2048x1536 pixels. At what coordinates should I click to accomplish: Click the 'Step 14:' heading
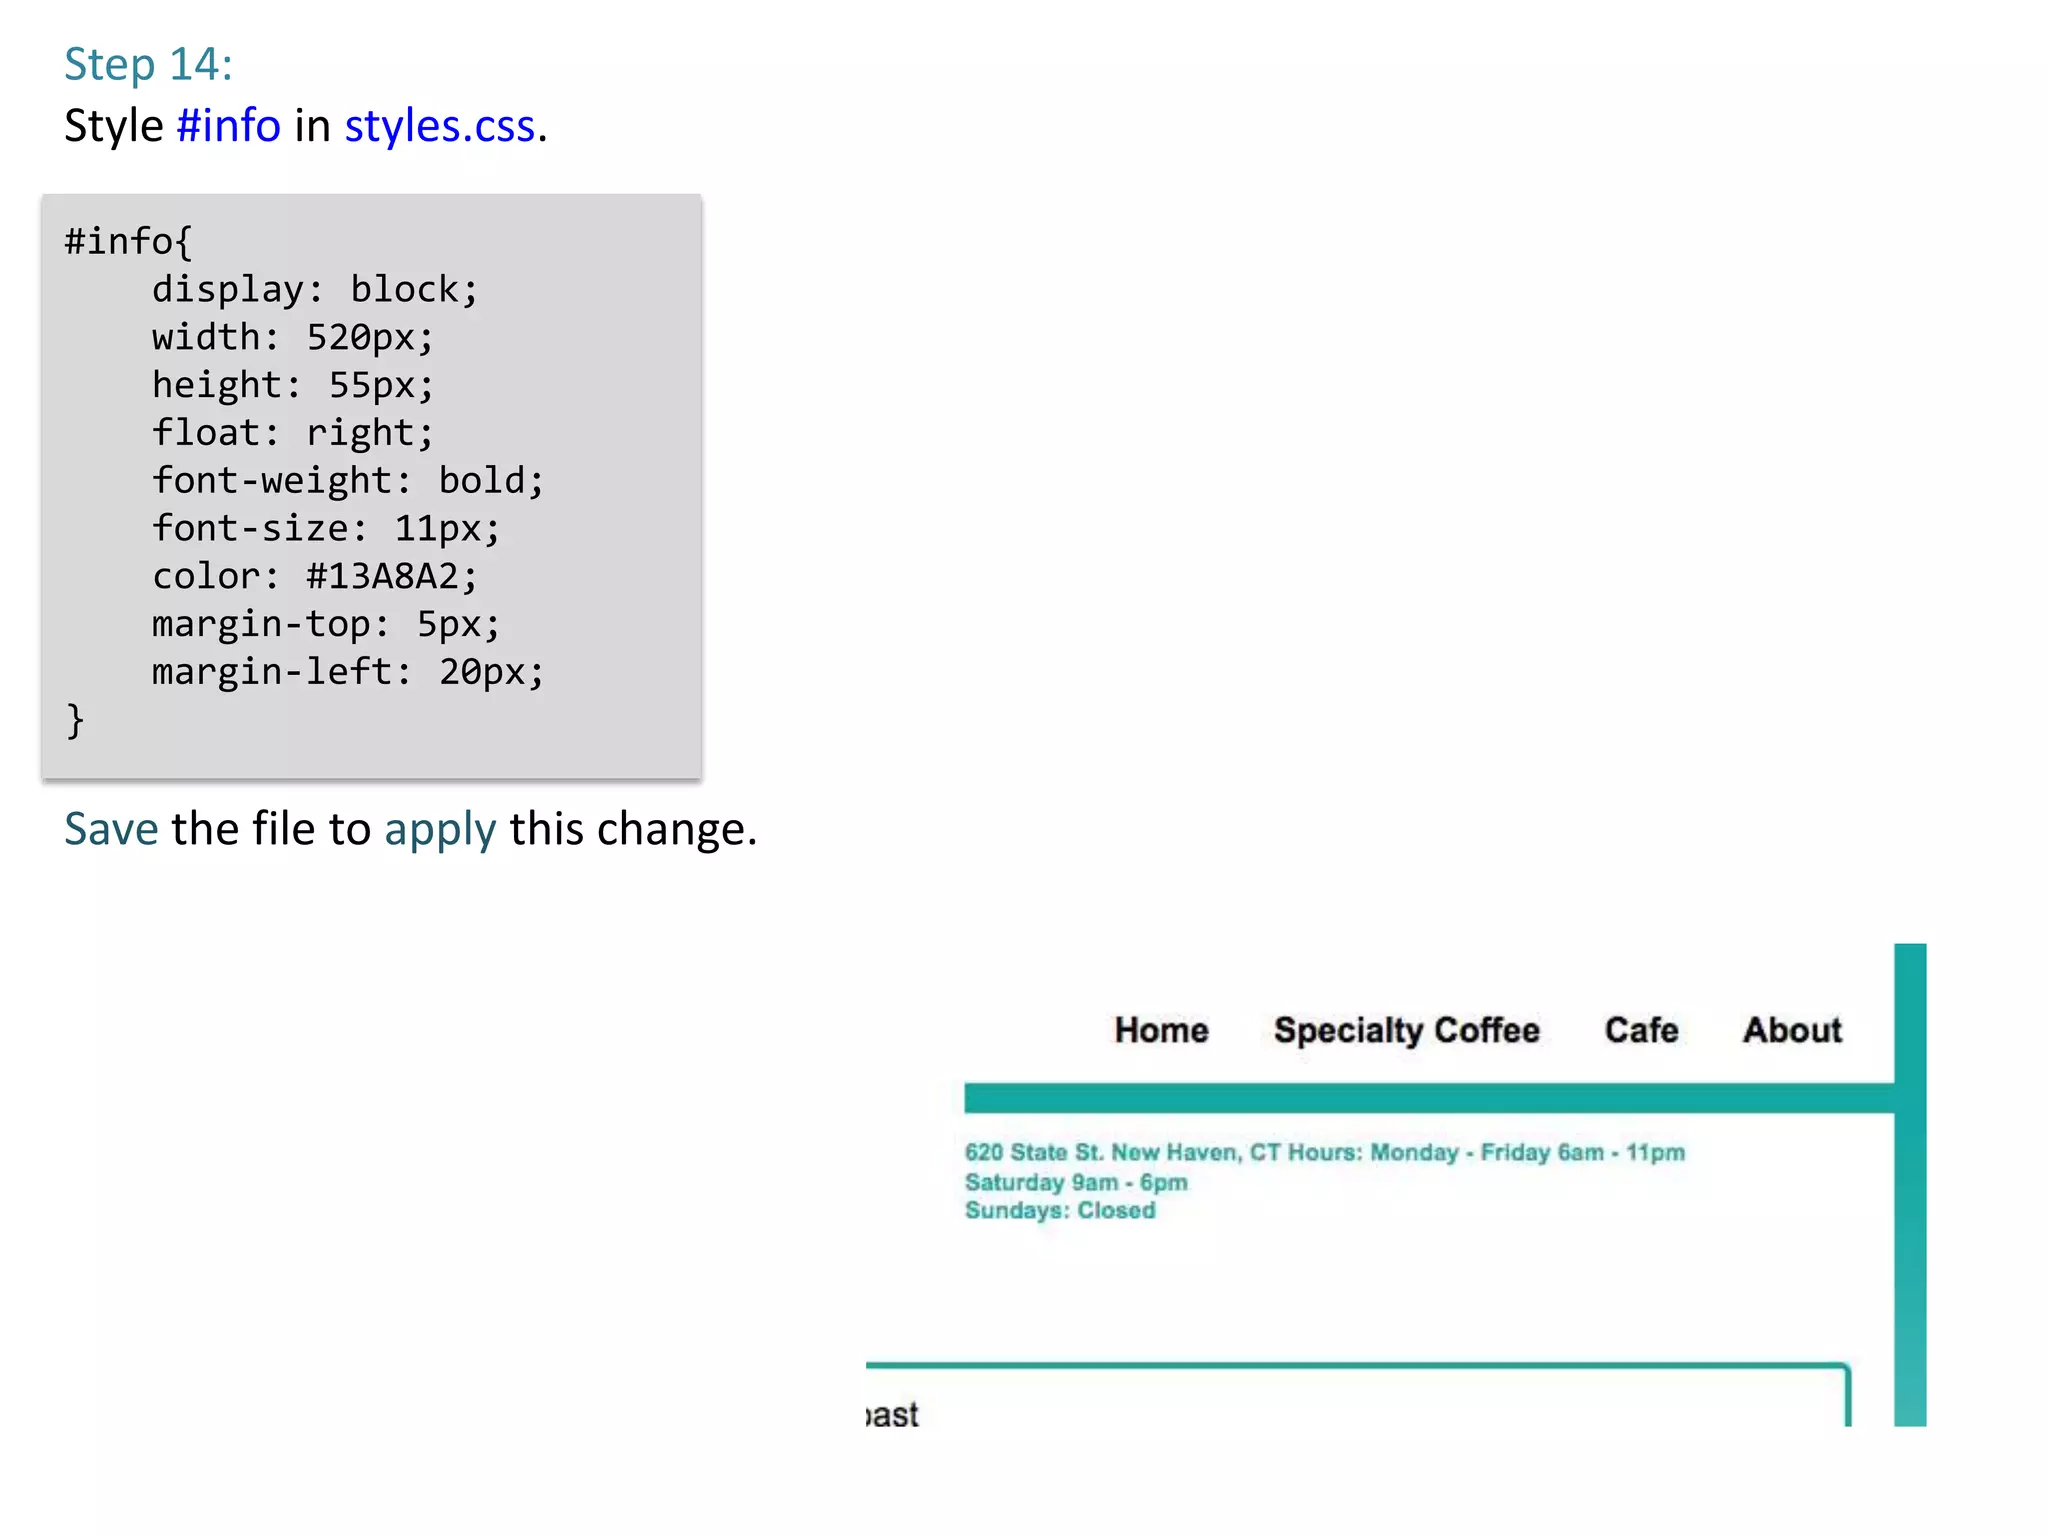point(148,64)
